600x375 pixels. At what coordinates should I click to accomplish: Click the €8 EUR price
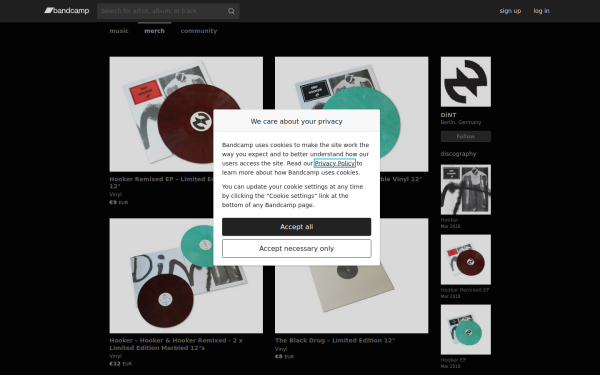284,357
